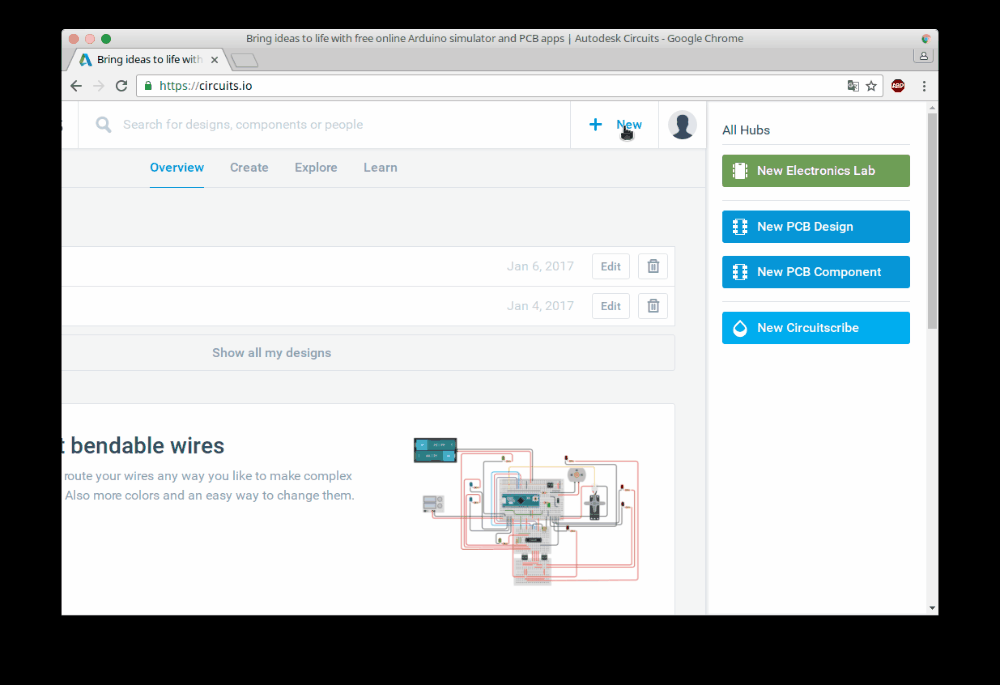Click the Chrome profile icon at window top

click(923, 56)
